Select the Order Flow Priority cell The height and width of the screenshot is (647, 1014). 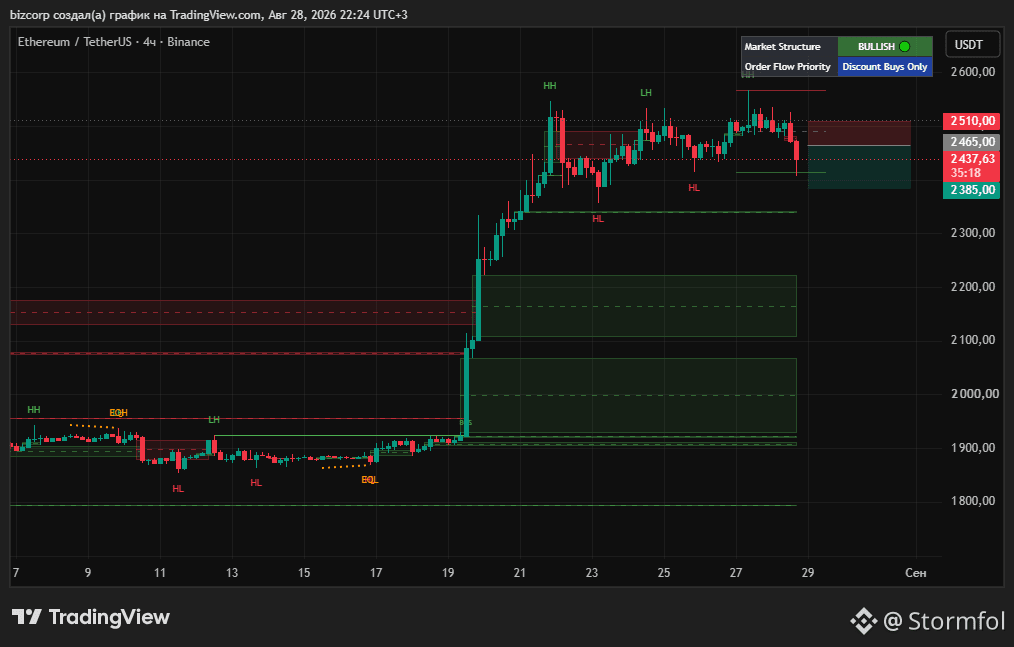click(x=789, y=67)
